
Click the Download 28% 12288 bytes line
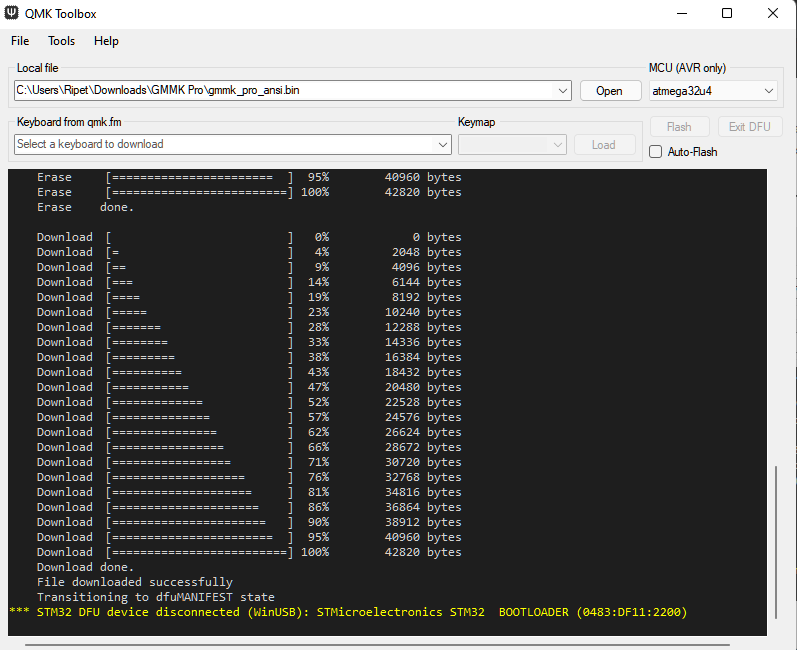(x=249, y=327)
